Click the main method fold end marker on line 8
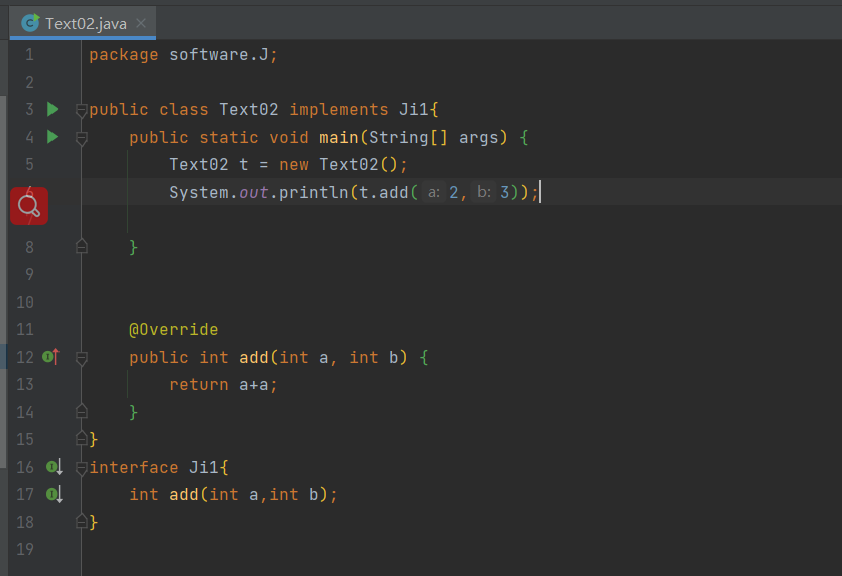The image size is (842, 576). click(82, 246)
